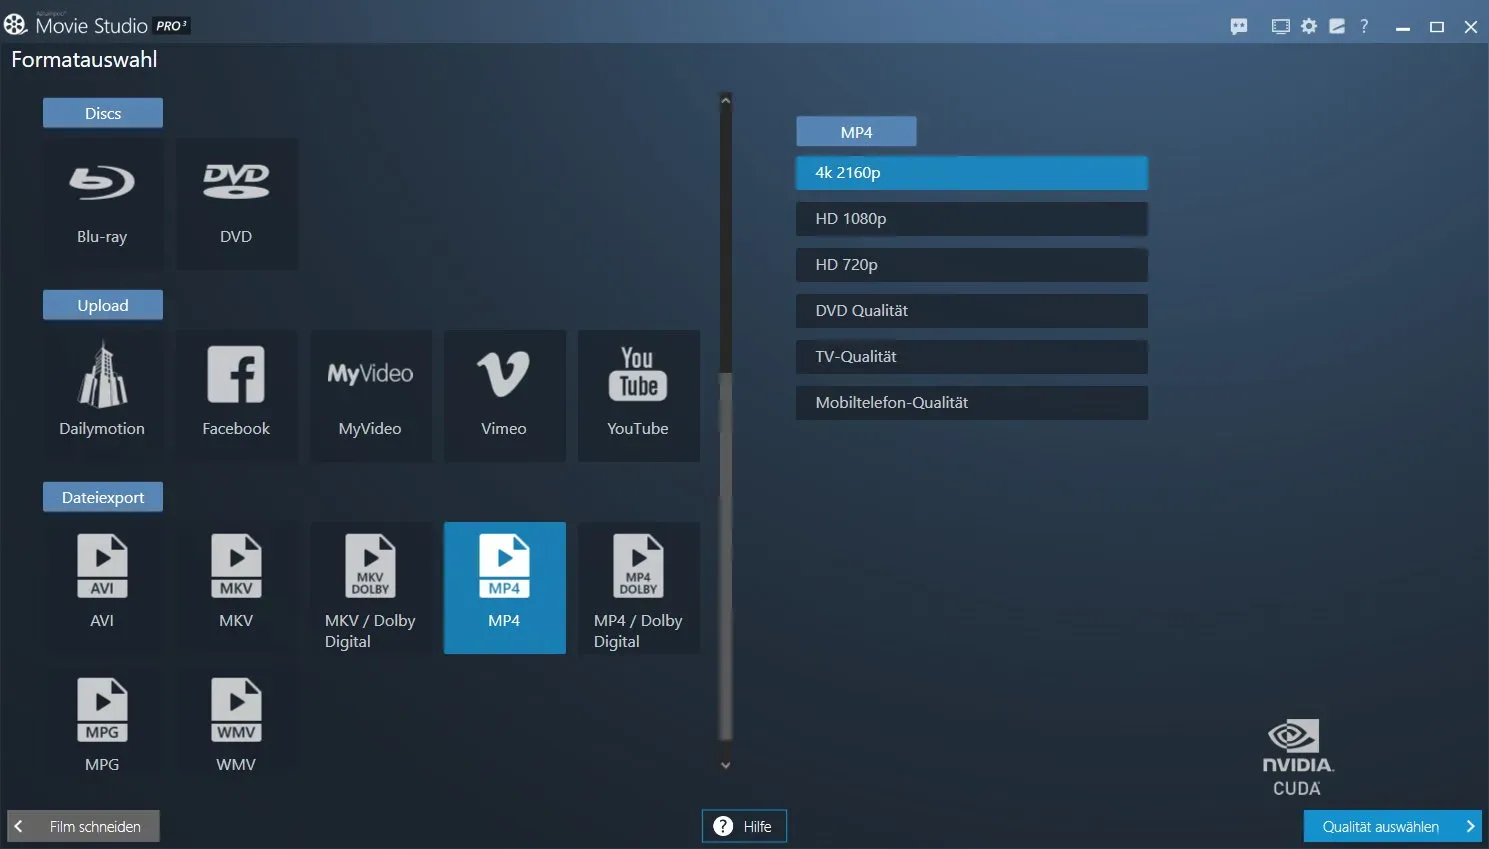This screenshot has height=849, width=1489.
Task: Choose Facebook as upload target
Action: [x=236, y=395]
